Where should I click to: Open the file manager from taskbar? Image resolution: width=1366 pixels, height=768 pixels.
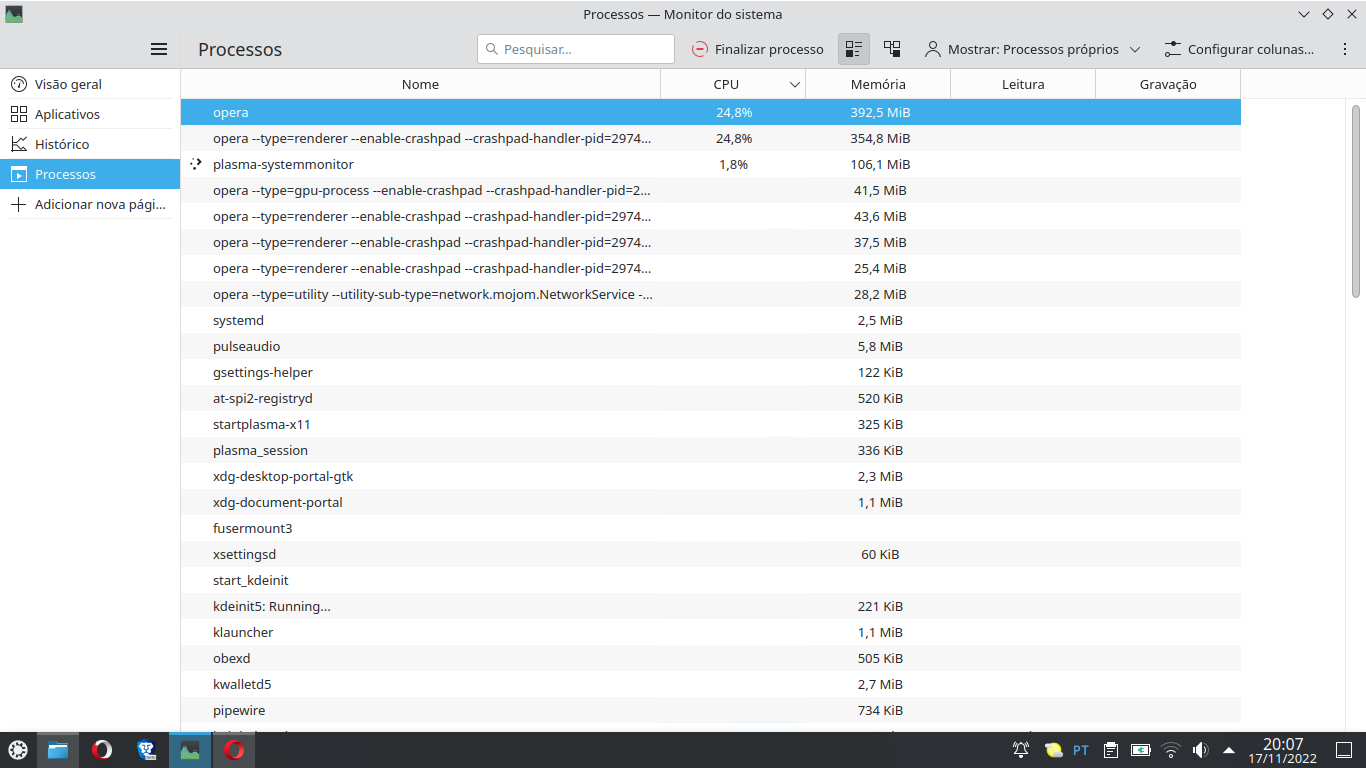pos(58,750)
